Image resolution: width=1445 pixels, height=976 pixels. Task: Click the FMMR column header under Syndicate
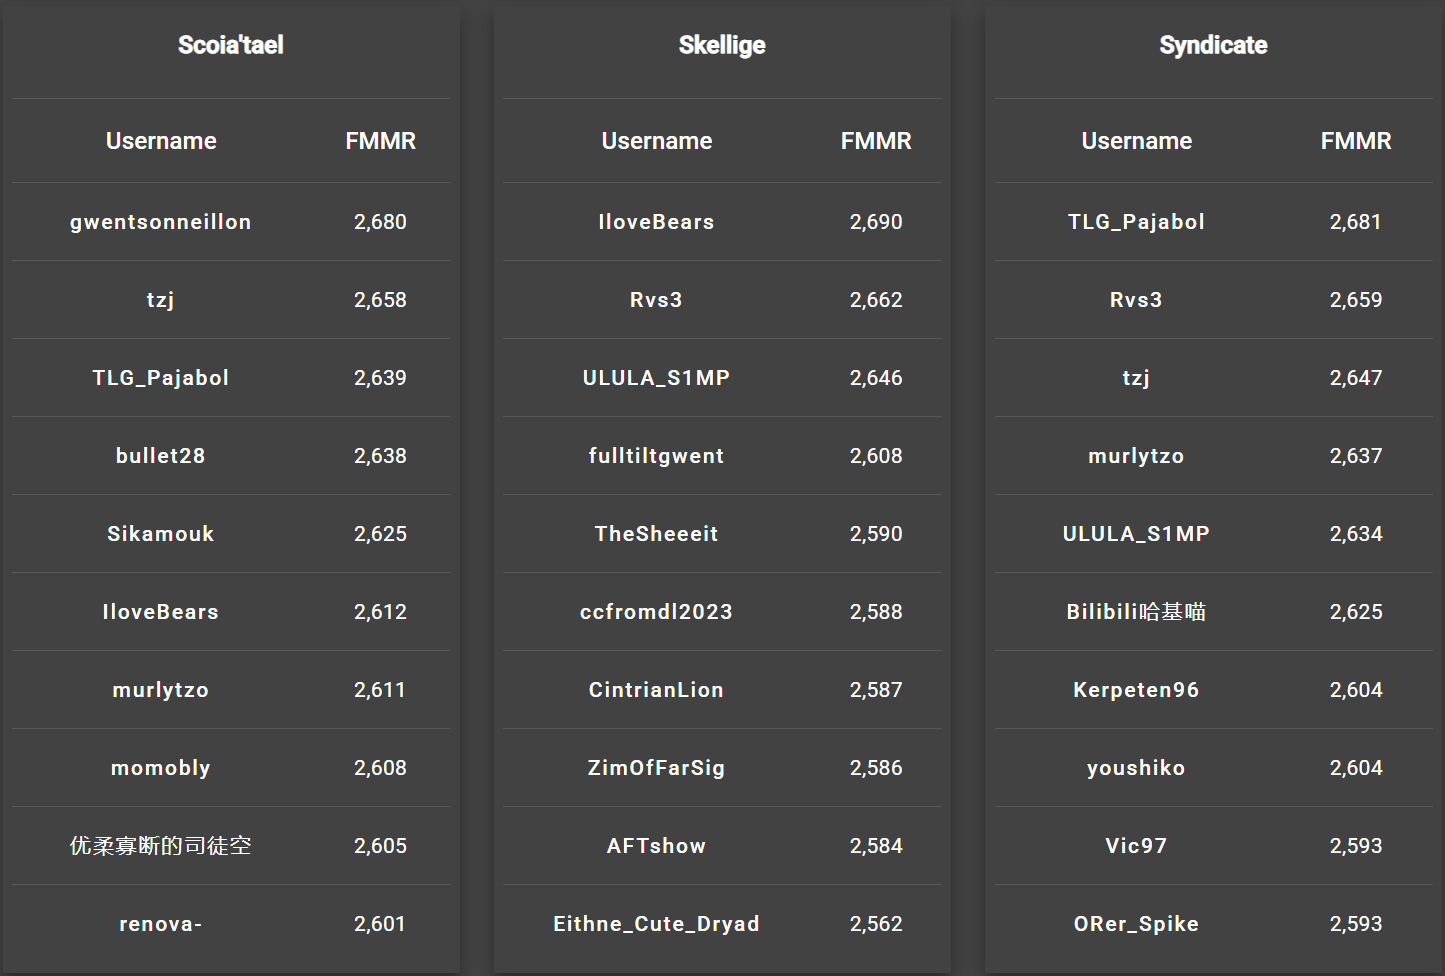click(1356, 141)
